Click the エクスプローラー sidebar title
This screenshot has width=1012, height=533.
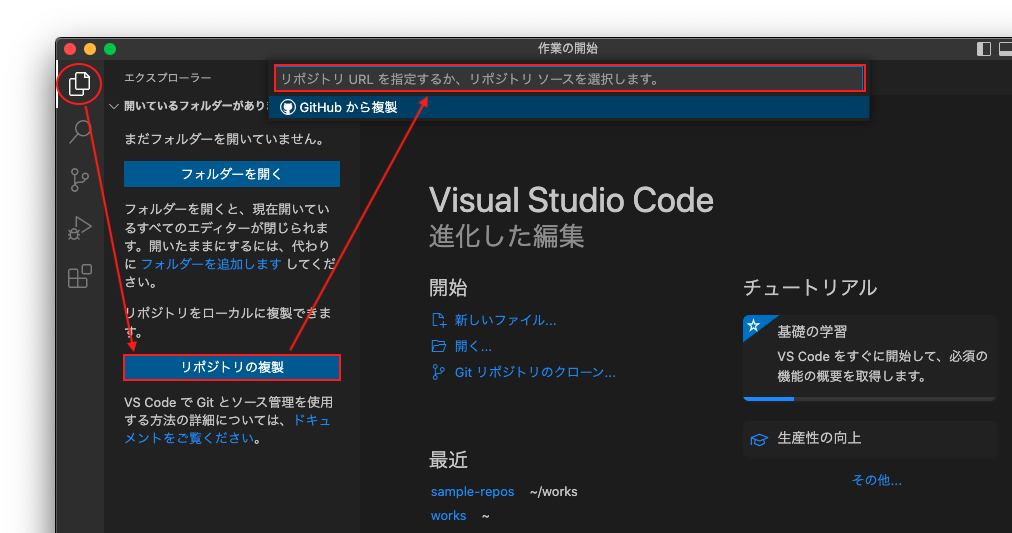click(x=168, y=77)
